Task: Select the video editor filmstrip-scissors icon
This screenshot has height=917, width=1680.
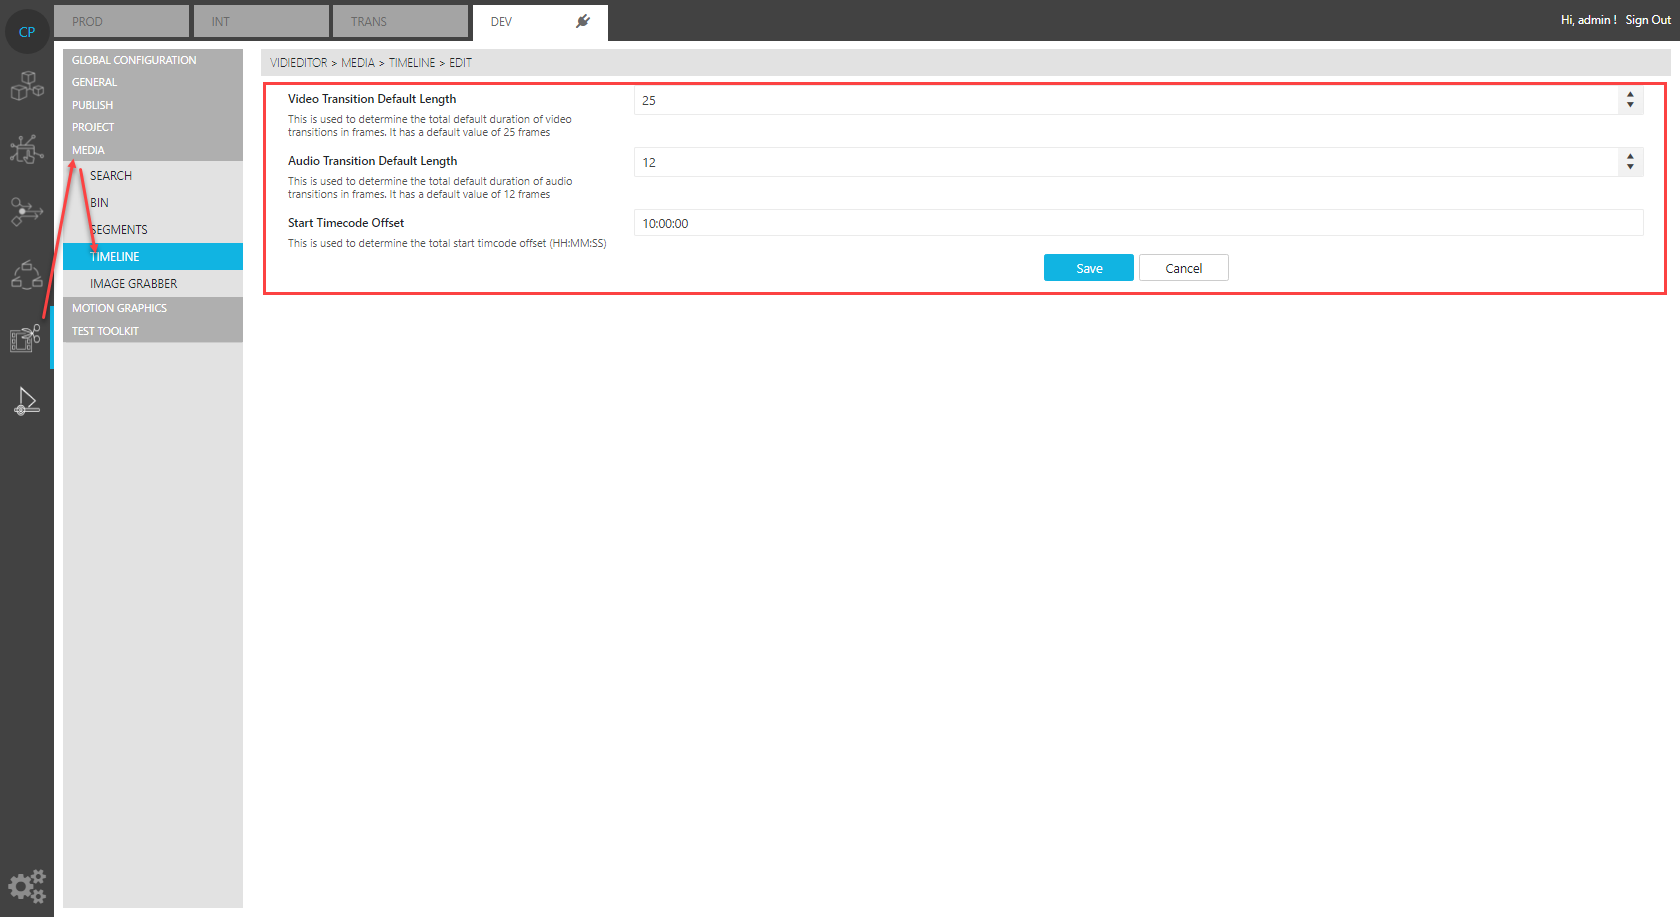Action: 26,338
